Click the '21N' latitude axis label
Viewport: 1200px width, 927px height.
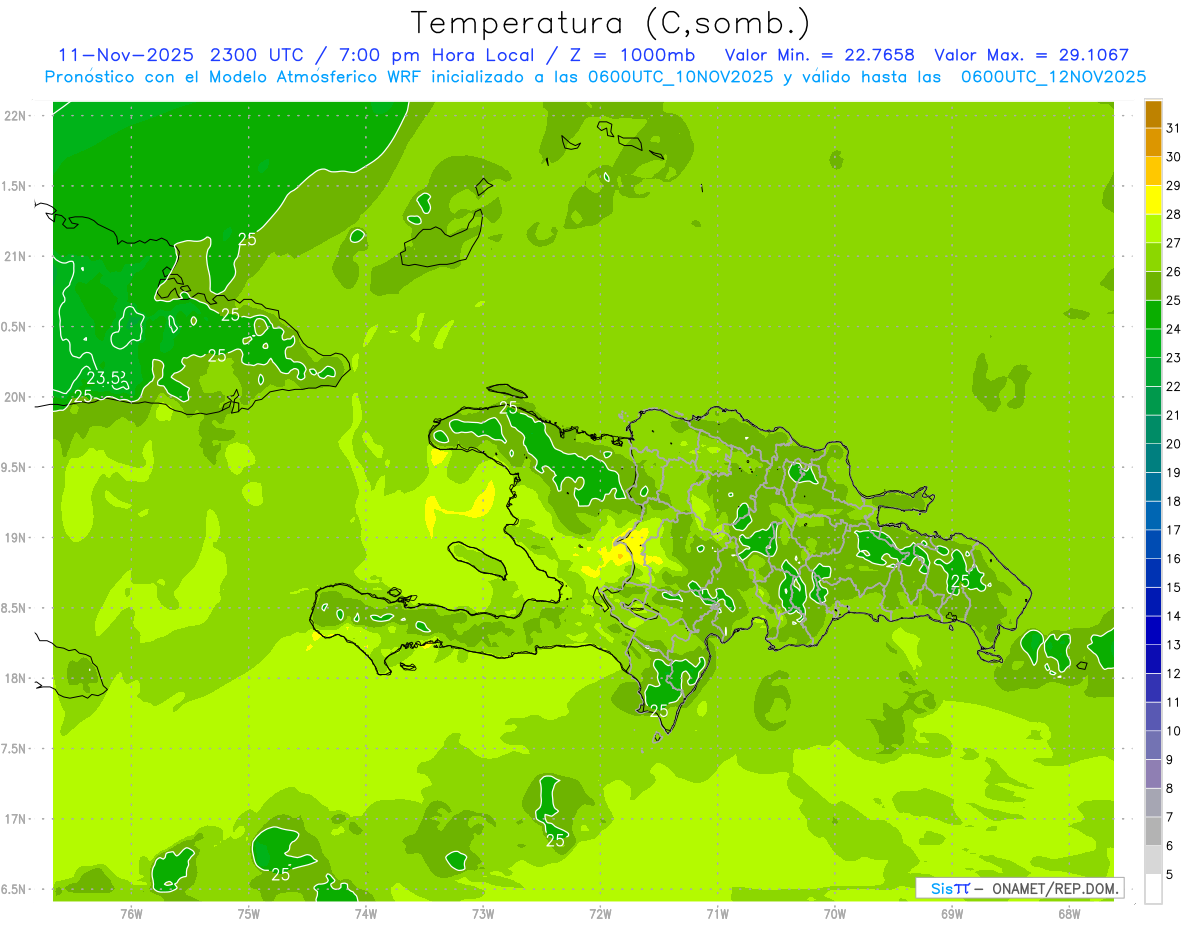[16, 257]
